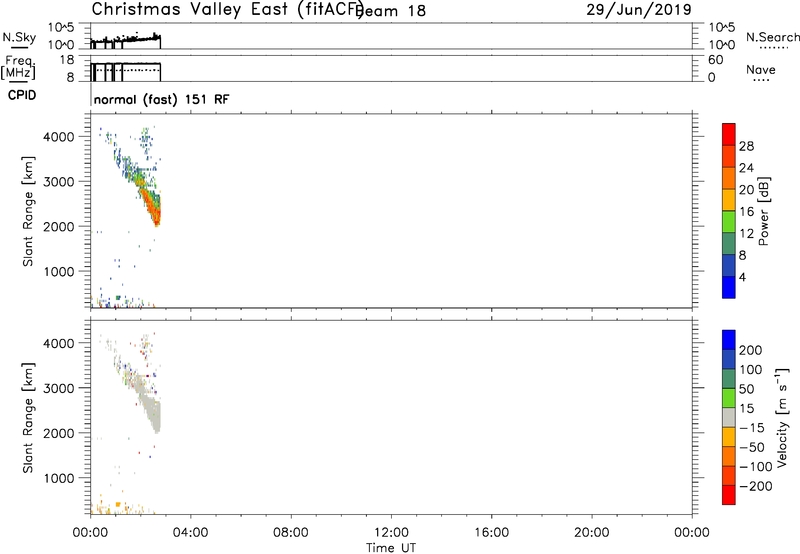800x554 pixels.
Task: Click the 'Time UT' axis label
Action: (x=391, y=548)
